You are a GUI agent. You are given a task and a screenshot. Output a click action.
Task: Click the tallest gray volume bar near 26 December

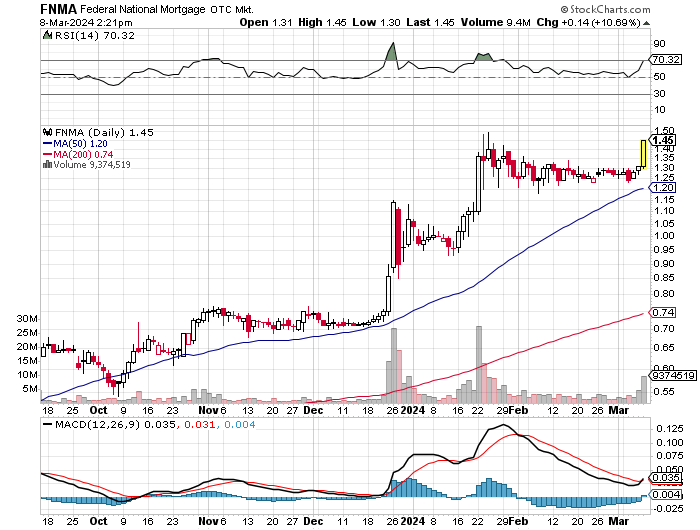click(x=394, y=366)
